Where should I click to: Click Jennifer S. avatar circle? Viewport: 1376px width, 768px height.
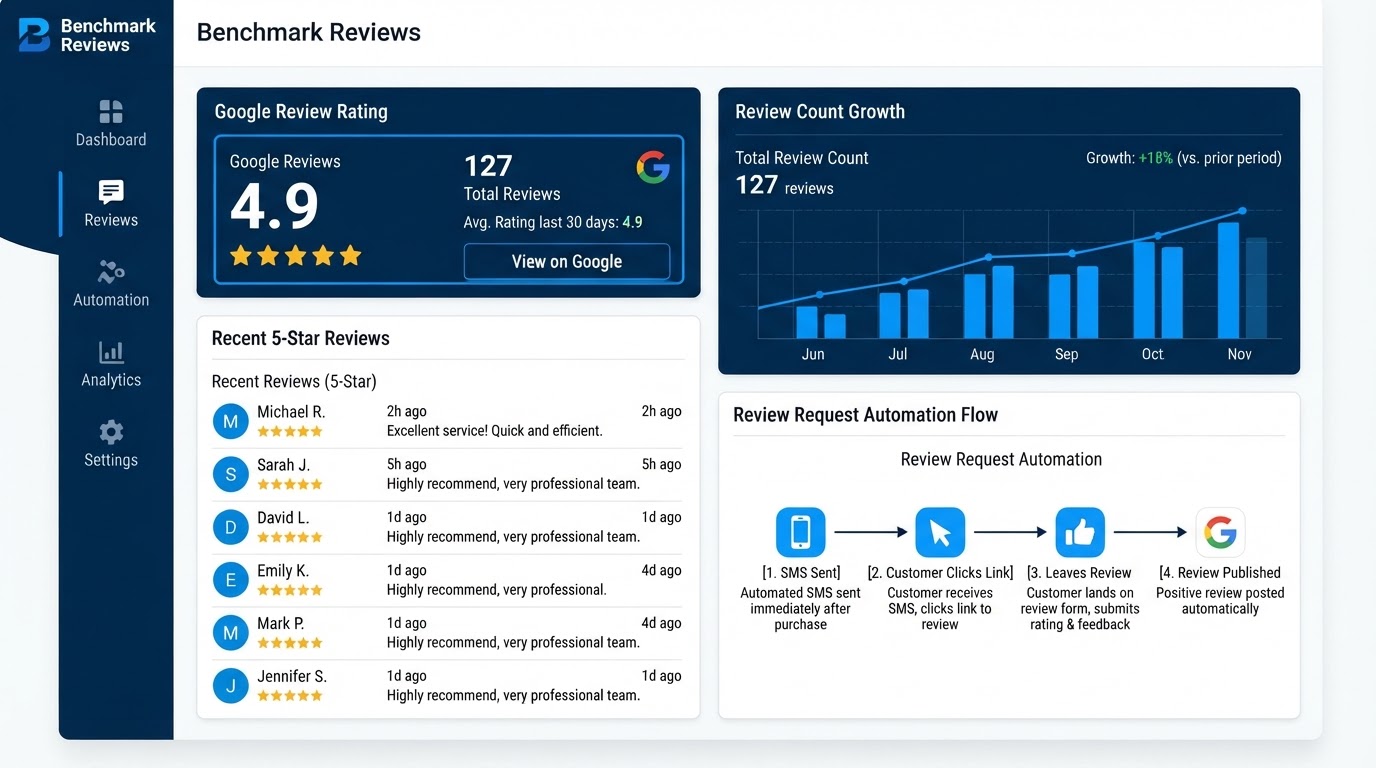tap(230, 686)
